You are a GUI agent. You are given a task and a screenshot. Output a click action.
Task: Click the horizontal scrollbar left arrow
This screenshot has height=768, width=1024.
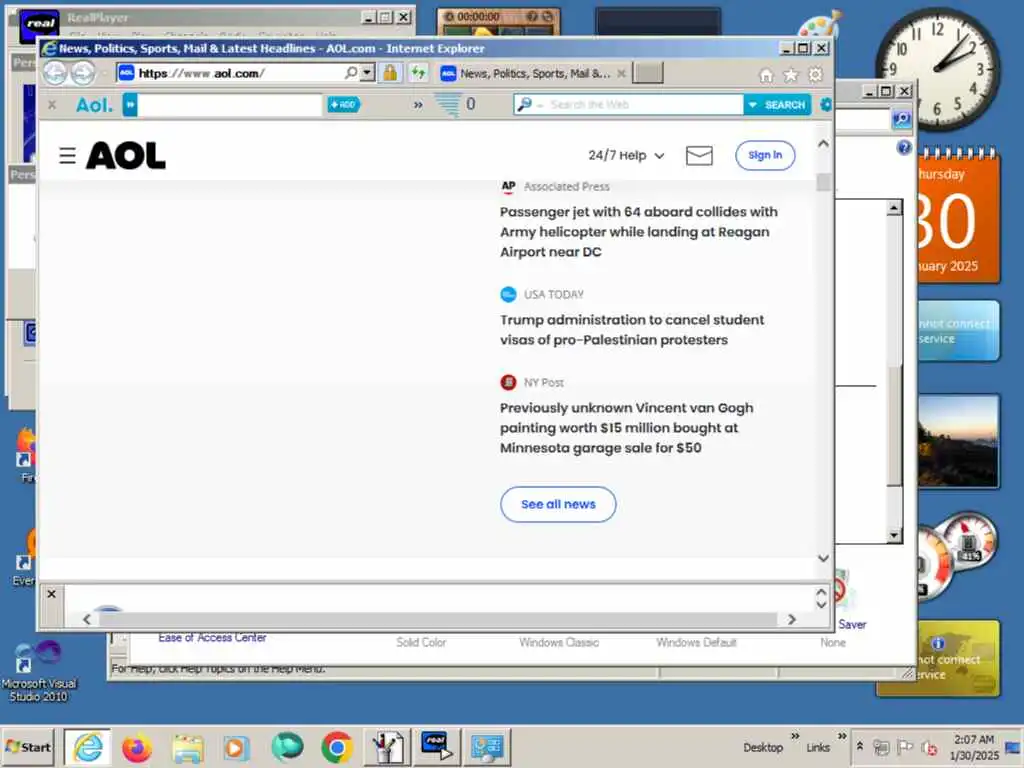click(87, 619)
